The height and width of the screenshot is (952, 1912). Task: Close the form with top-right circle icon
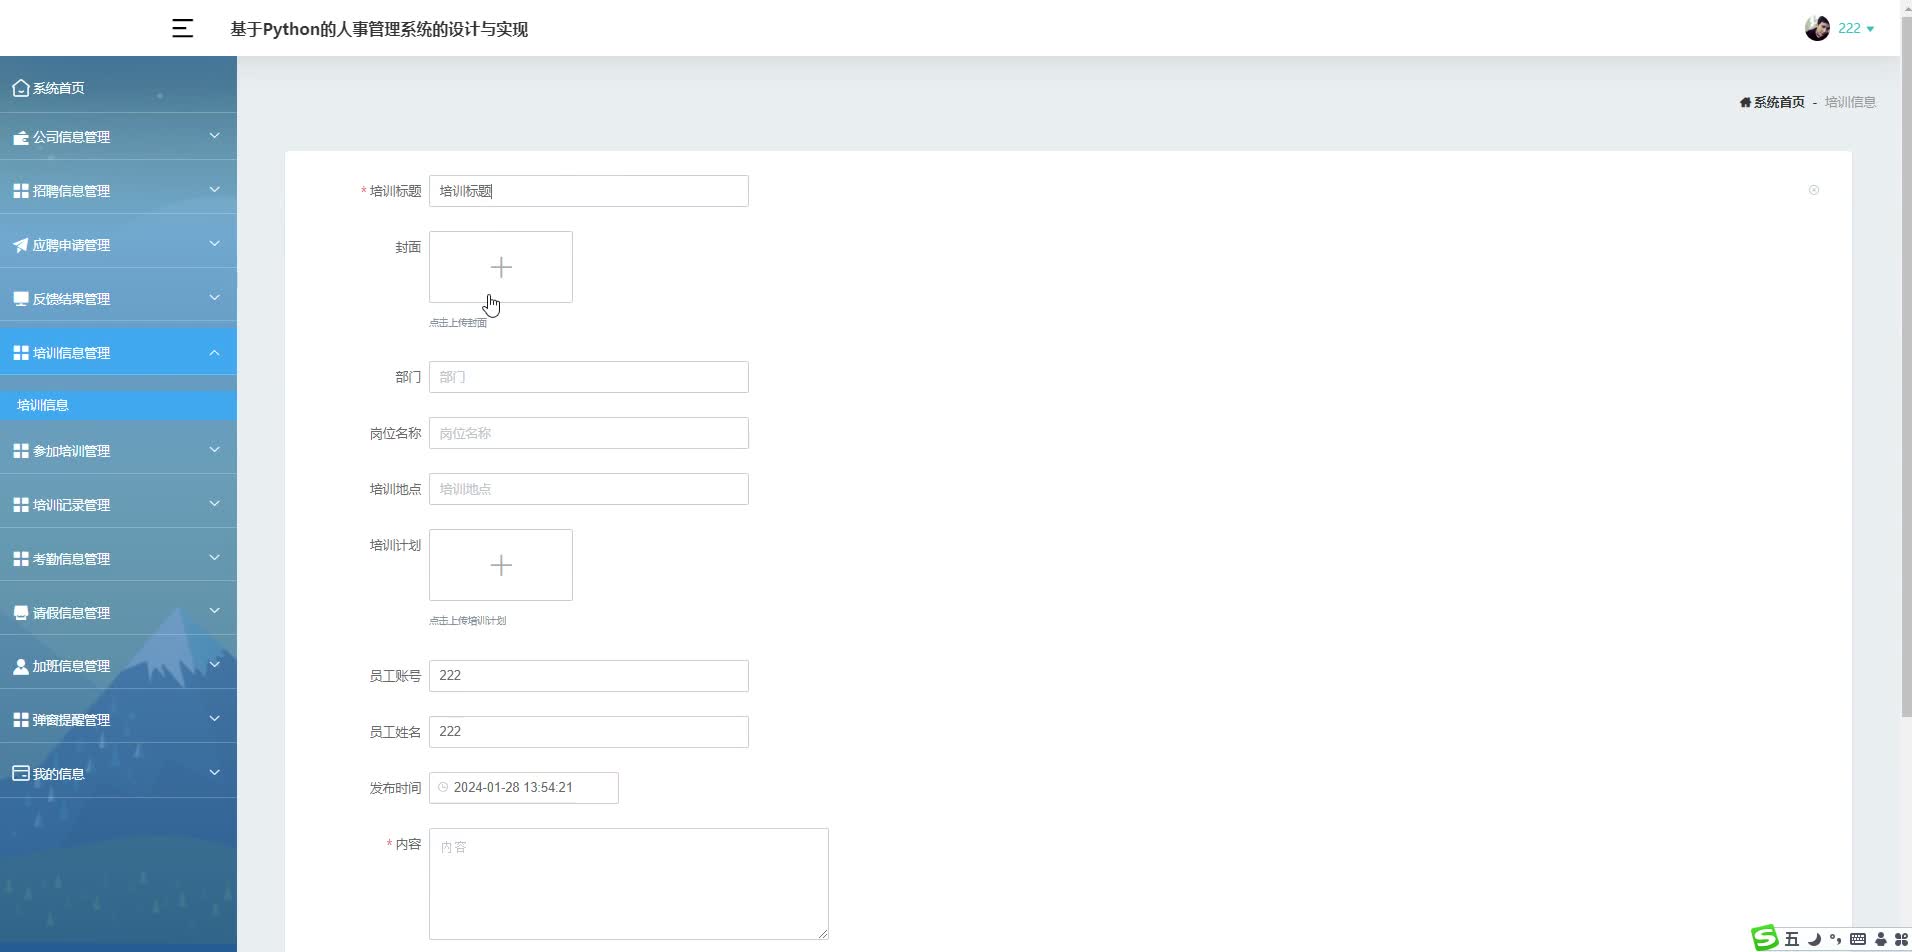[x=1814, y=190]
